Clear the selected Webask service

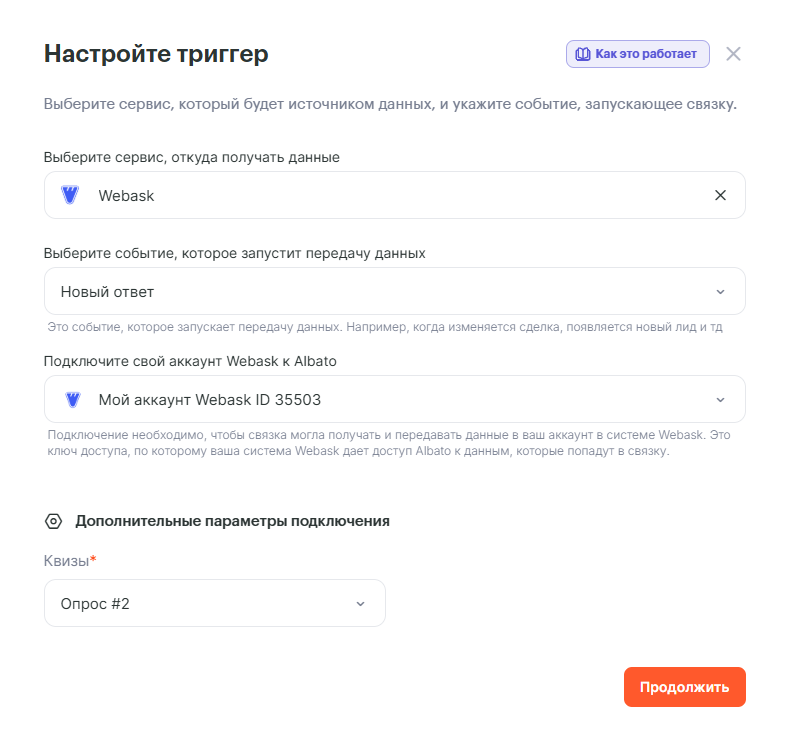(720, 195)
